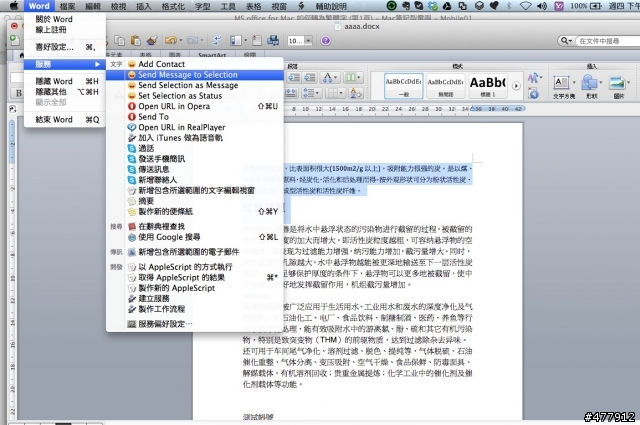640x425 pixels.
Task: Click the increase indent icon
Action: tap(310, 78)
